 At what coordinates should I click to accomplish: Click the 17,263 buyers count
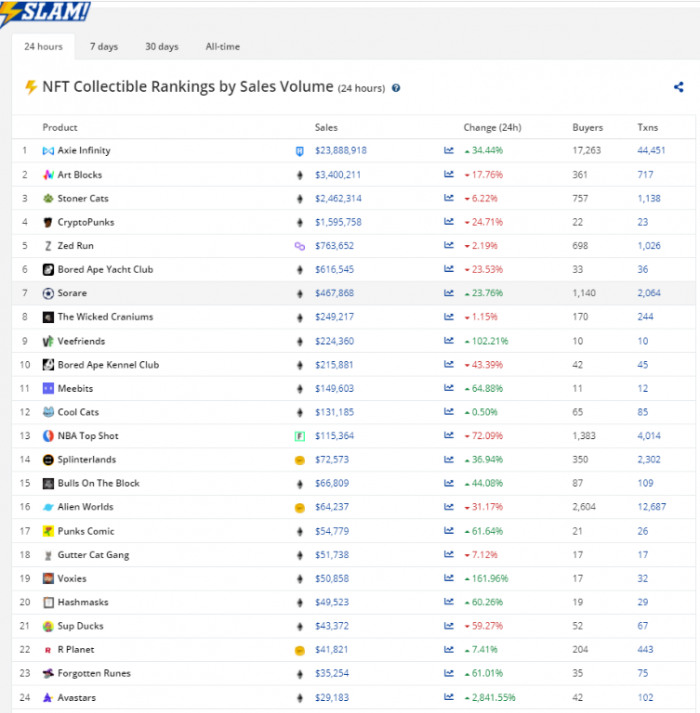[586, 151]
